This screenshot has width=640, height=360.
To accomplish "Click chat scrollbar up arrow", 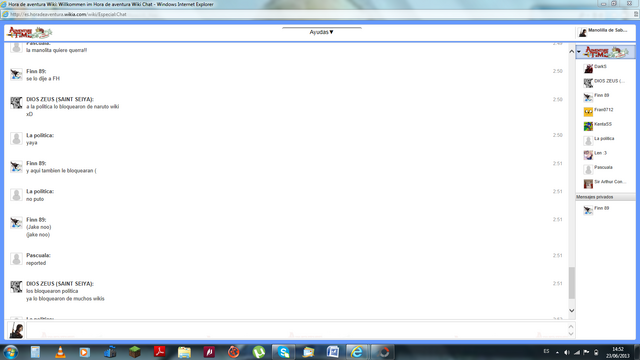I will point(571,51).
